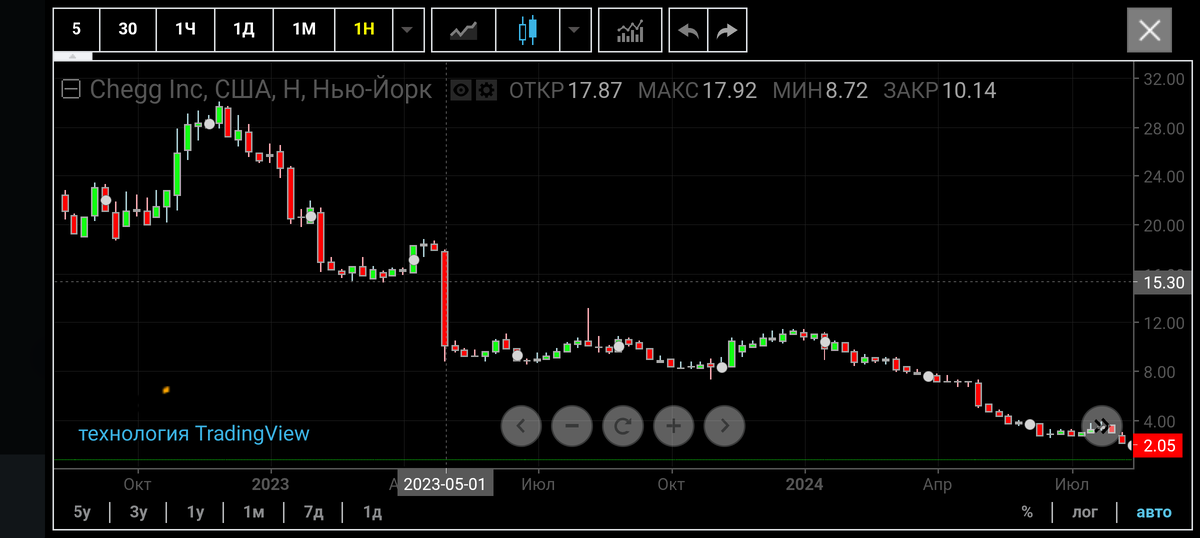Open the series settings gear icon
This screenshot has width=1200, height=538.
coord(486,90)
